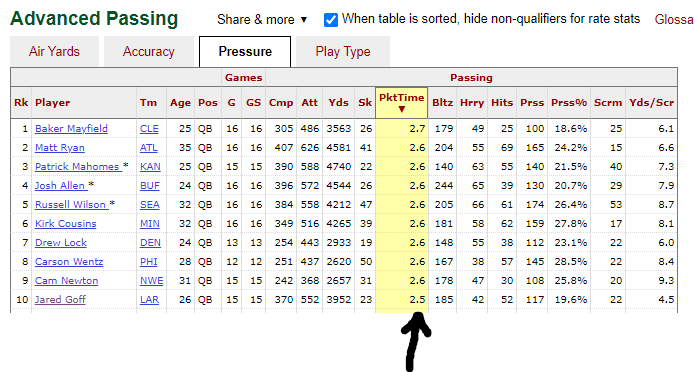Open the SEA team page link
The height and width of the screenshot is (372, 694).
click(x=150, y=205)
